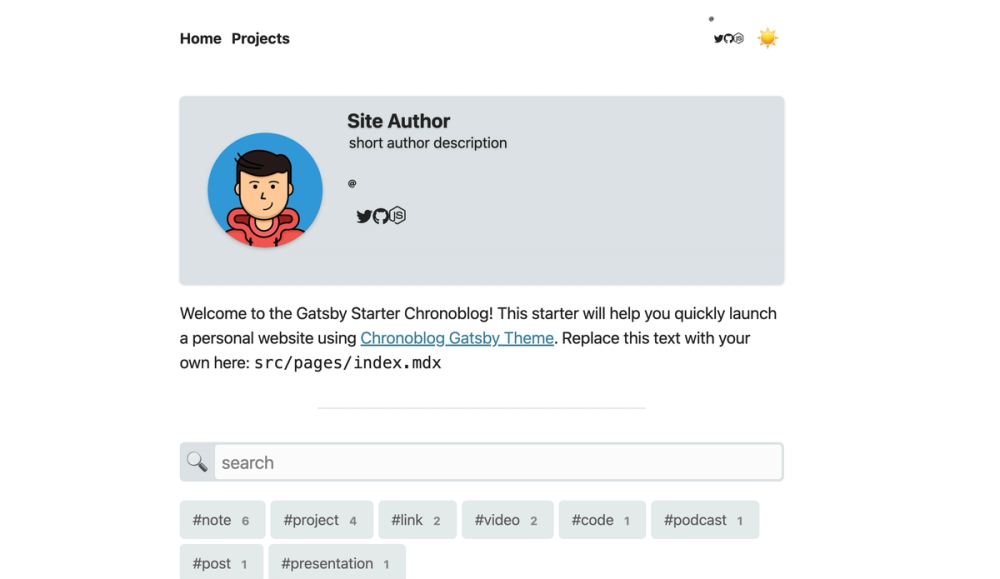The height and width of the screenshot is (579, 1000).
Task: Toggle the sun light/dark theme switch
Action: [x=767, y=38]
